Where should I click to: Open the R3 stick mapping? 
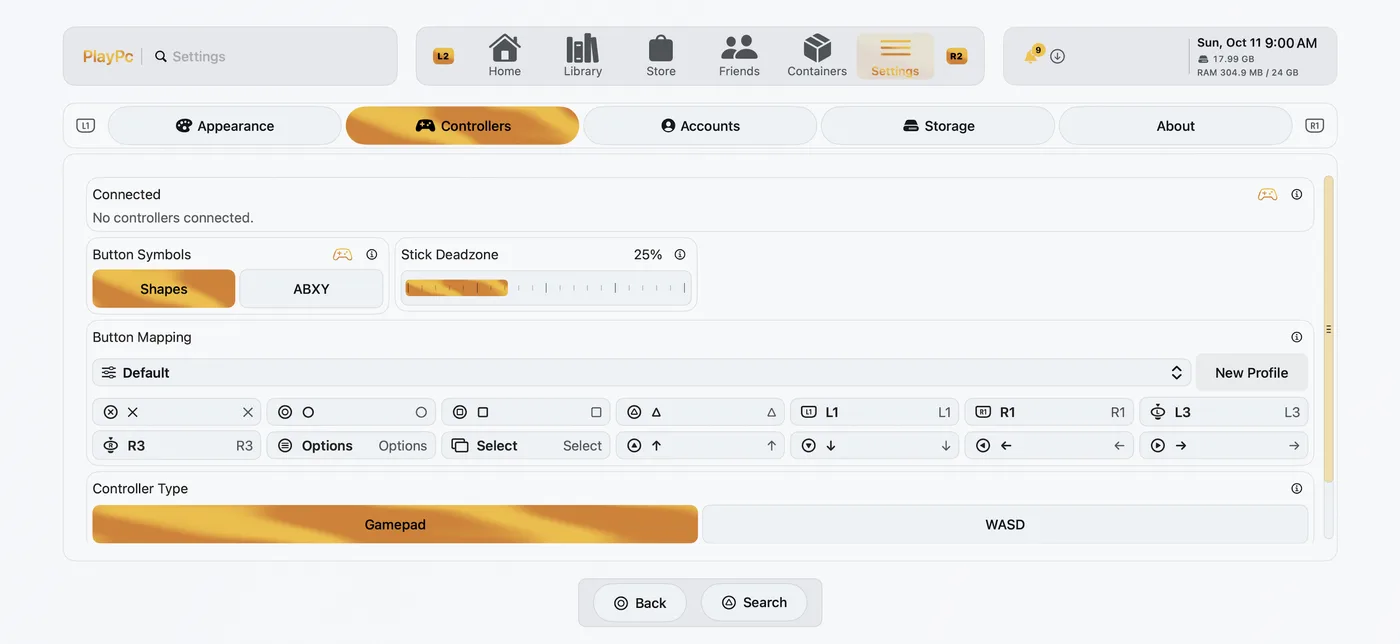(x=177, y=446)
